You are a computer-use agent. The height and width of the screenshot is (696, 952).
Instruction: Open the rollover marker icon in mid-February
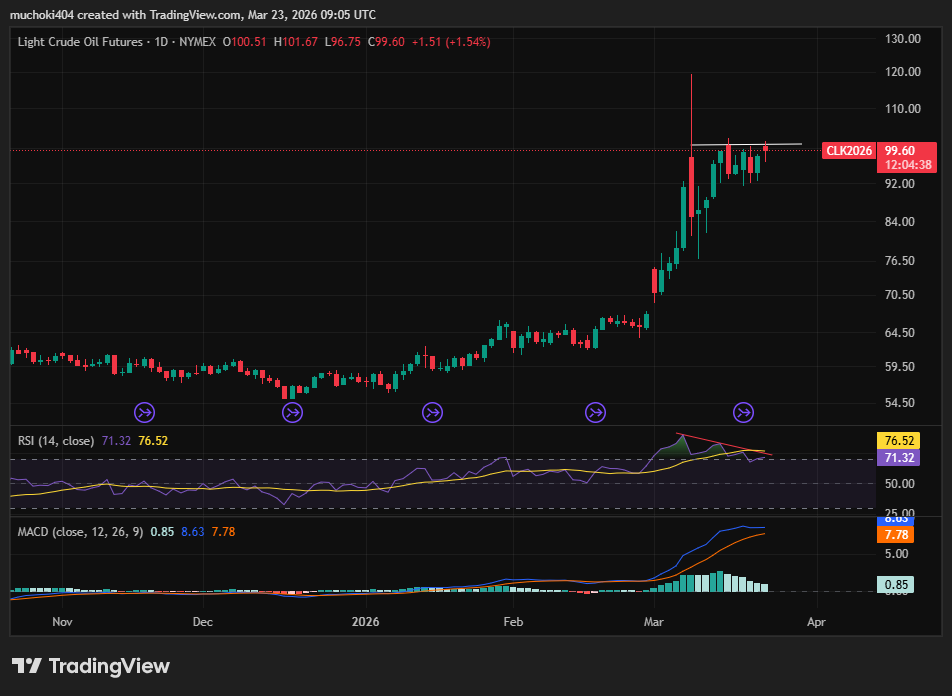(x=595, y=411)
